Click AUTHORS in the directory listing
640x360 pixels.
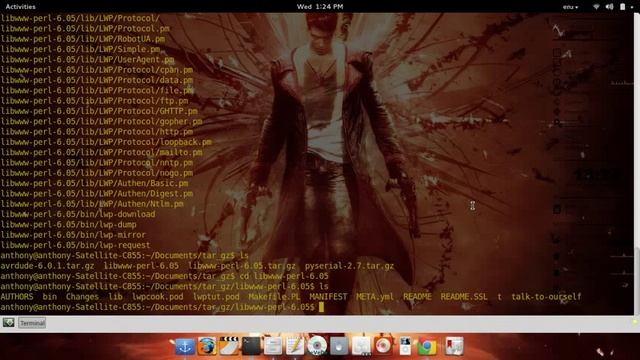tap(17, 297)
